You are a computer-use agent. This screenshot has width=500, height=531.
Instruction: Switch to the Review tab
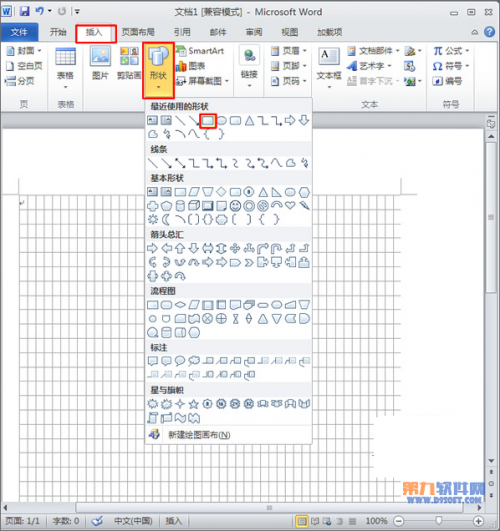tap(254, 32)
